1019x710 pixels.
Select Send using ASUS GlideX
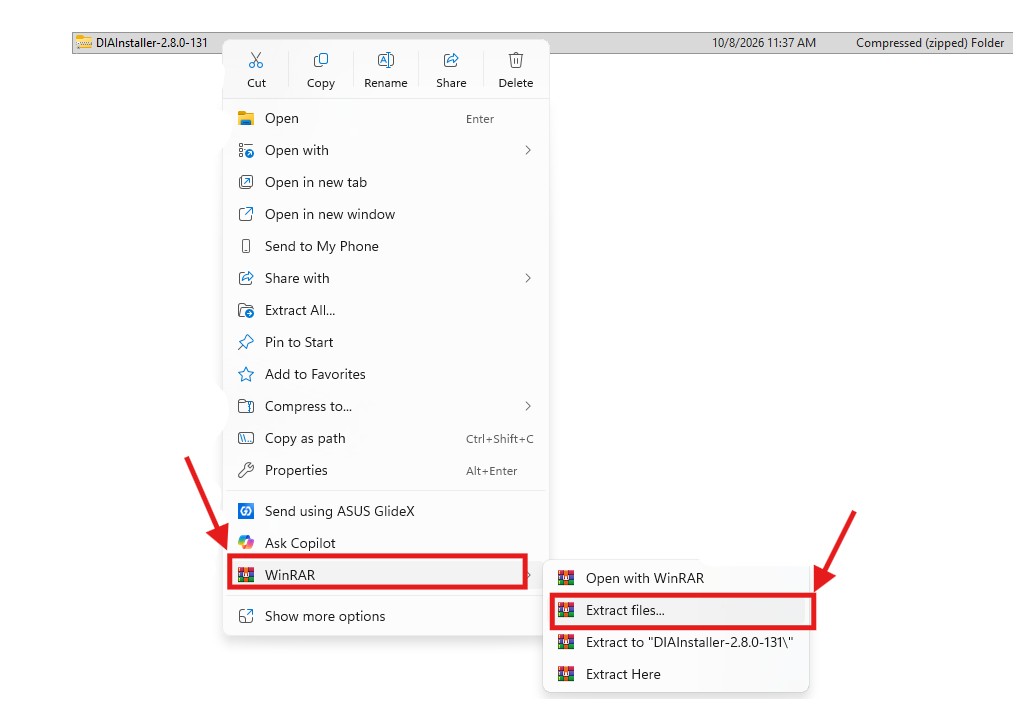(x=386, y=511)
